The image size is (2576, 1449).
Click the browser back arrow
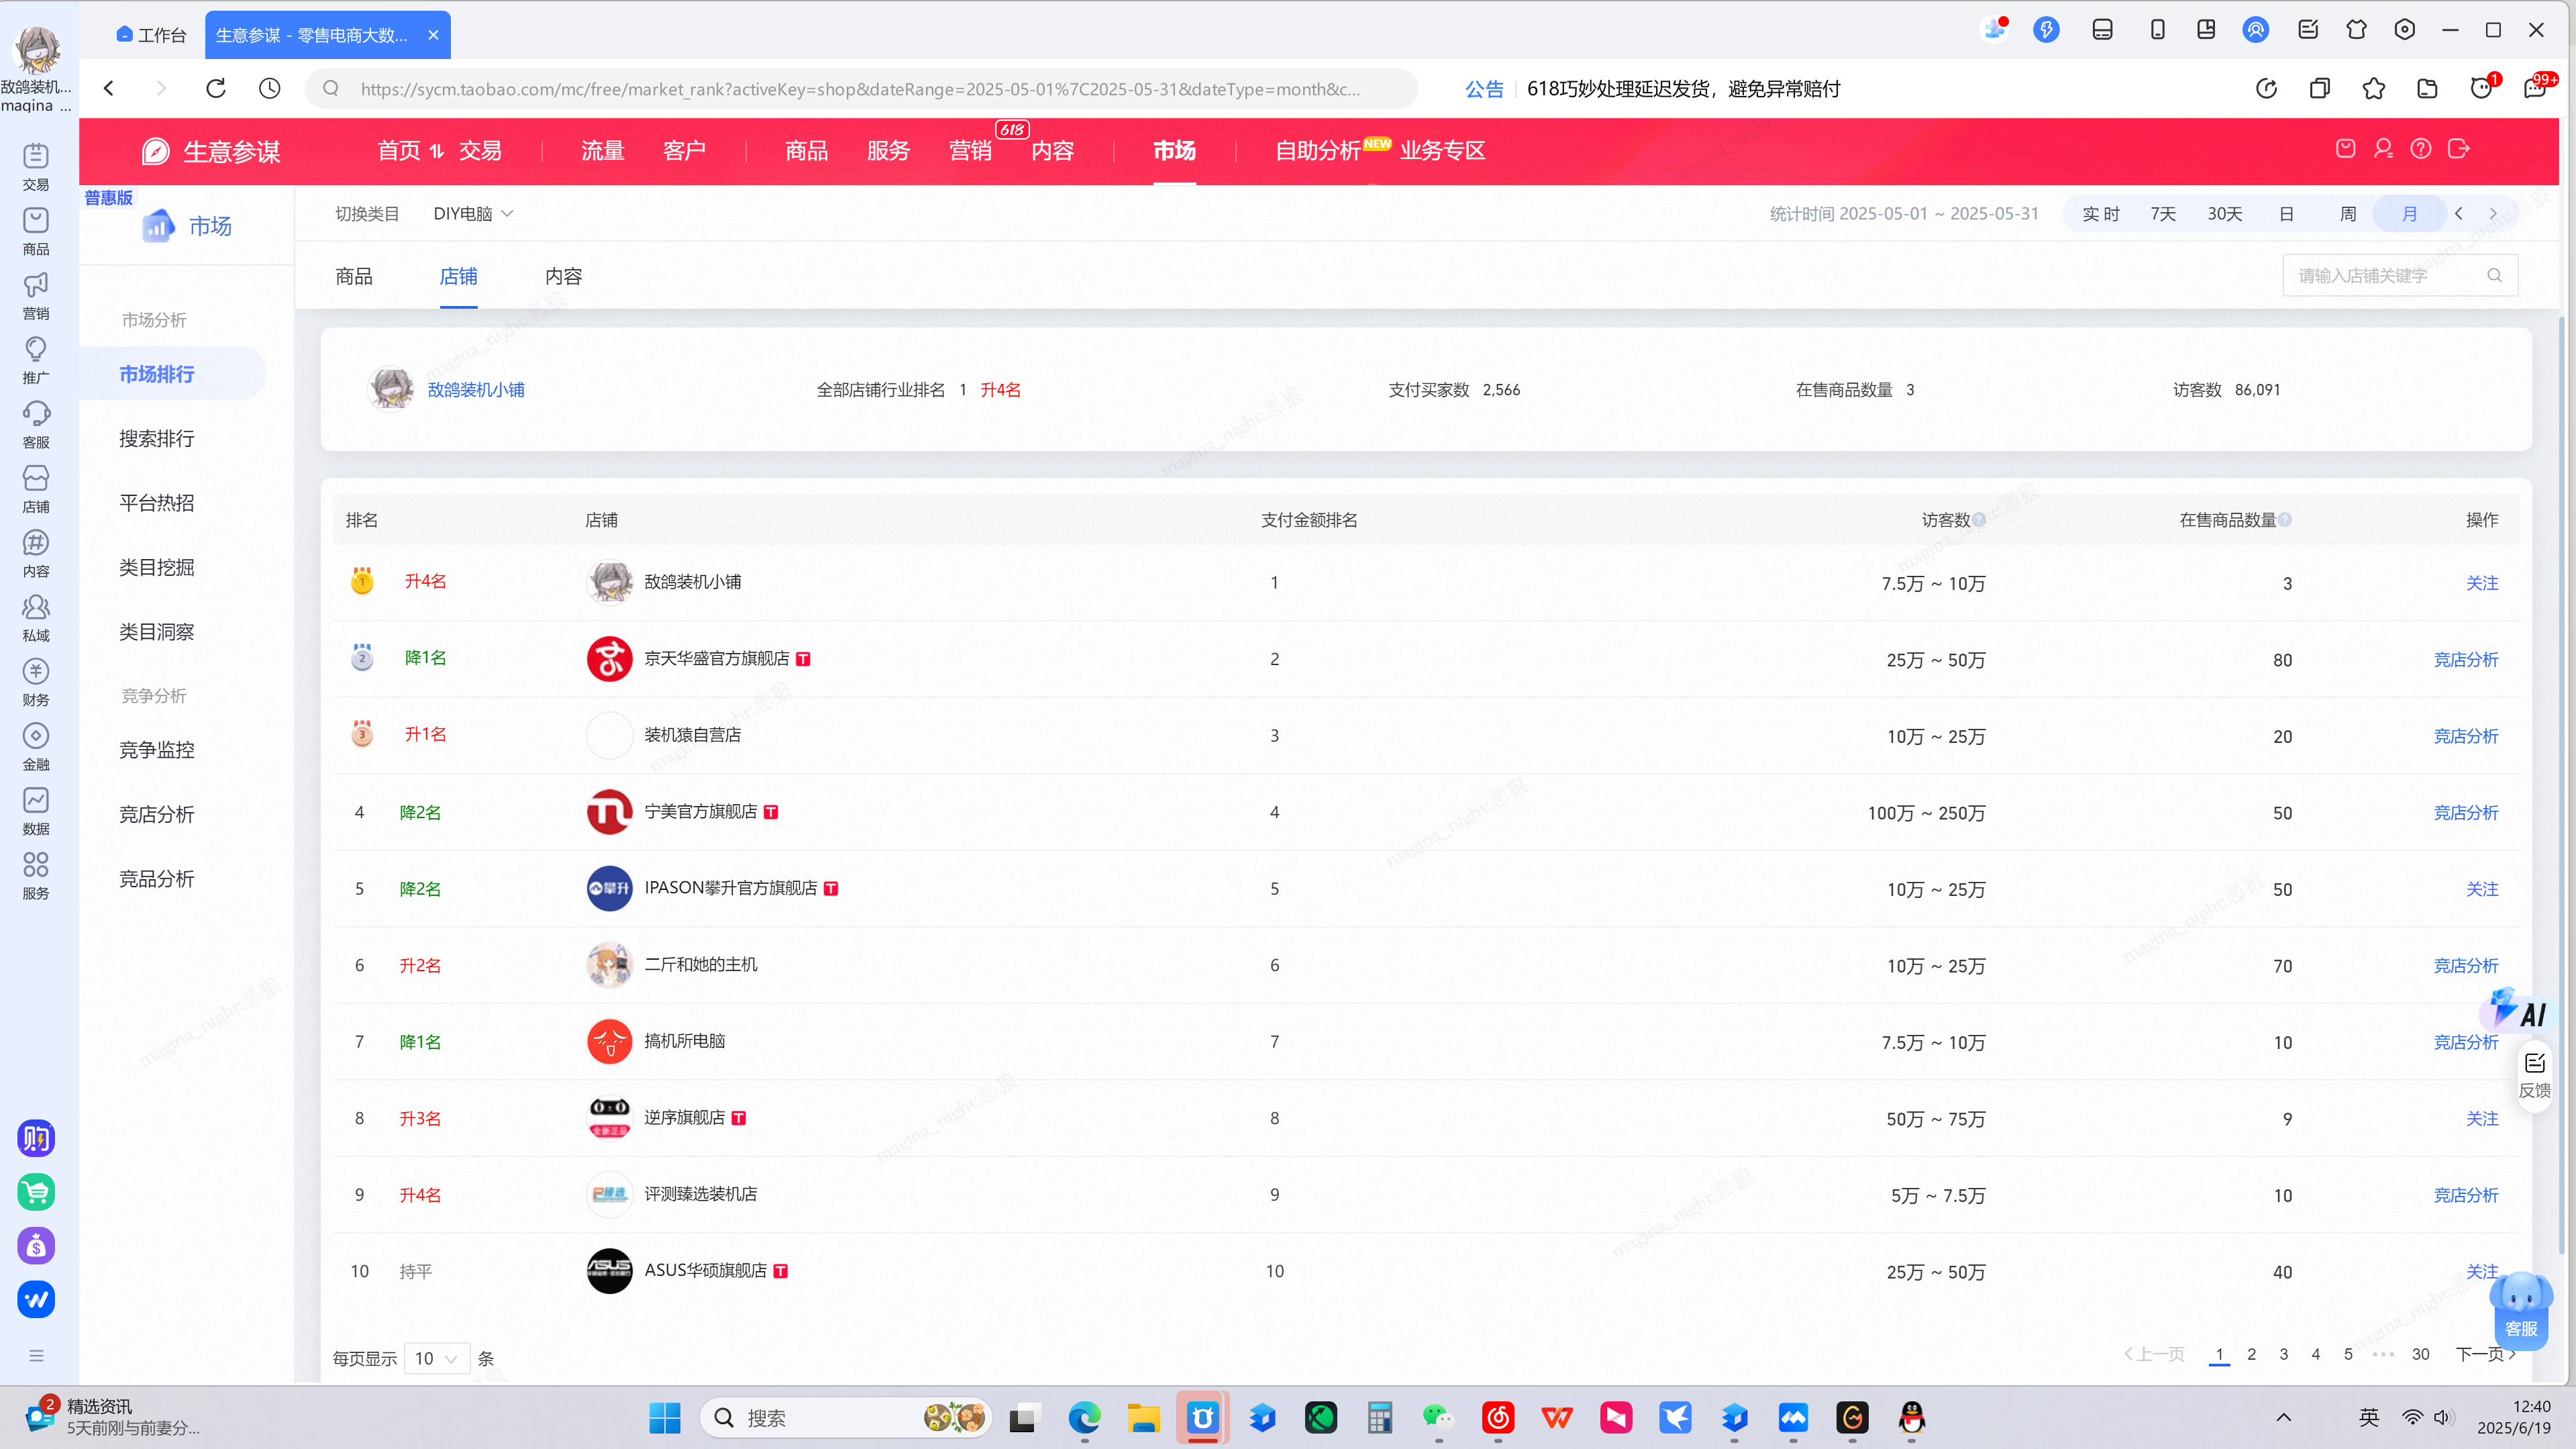click(x=109, y=88)
